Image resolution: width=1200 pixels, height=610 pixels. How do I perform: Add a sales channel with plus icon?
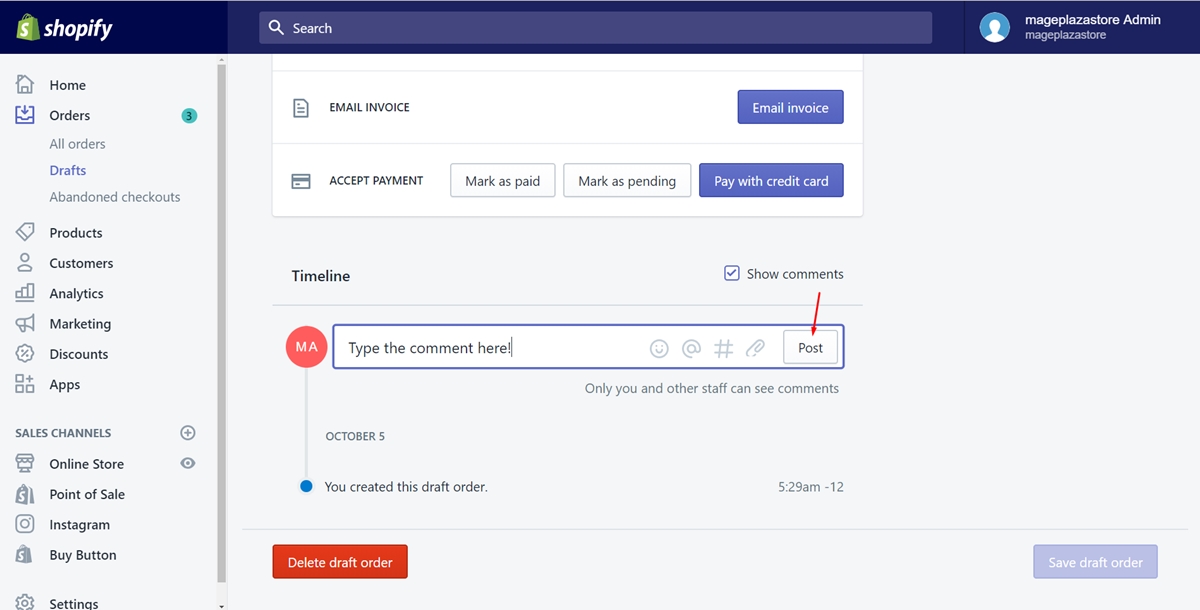click(187, 433)
